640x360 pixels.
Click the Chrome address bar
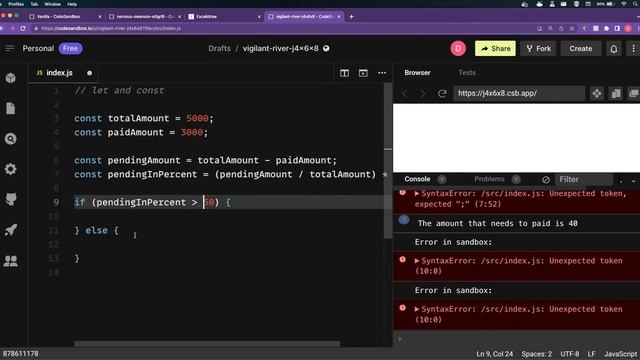click(x=282, y=29)
